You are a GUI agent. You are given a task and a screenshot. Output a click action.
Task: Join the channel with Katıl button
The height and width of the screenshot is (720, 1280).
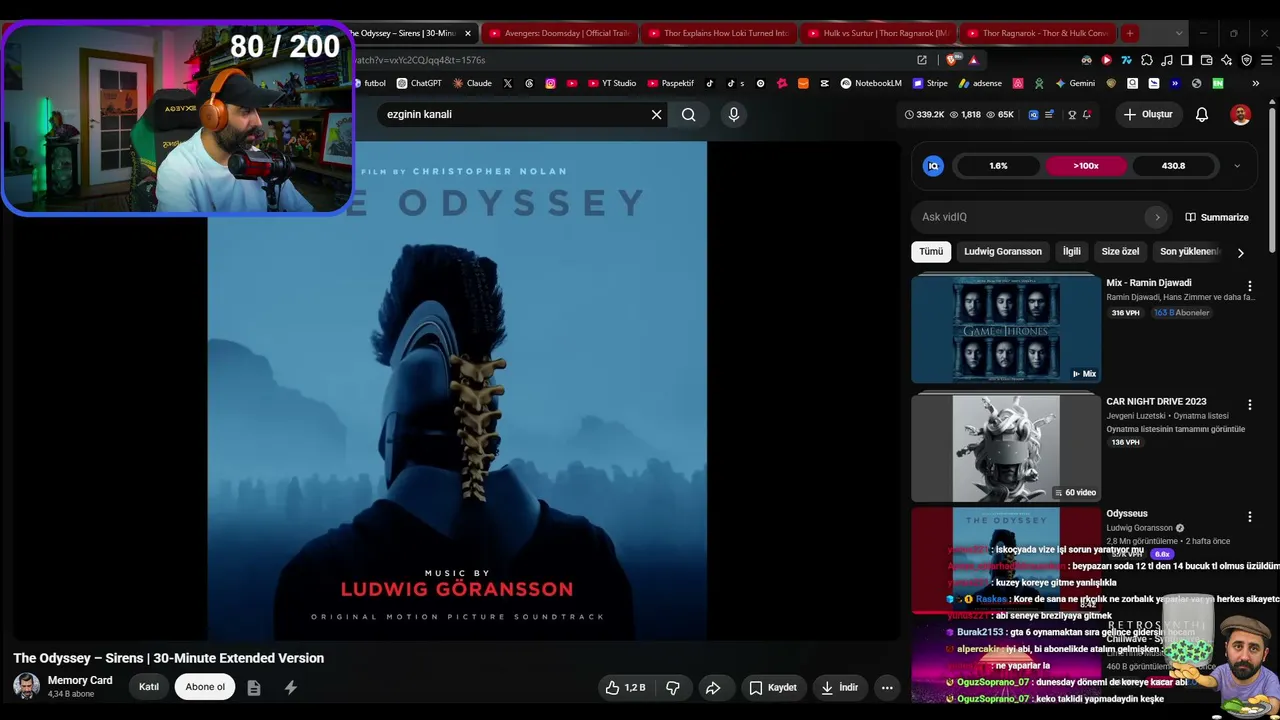(149, 687)
